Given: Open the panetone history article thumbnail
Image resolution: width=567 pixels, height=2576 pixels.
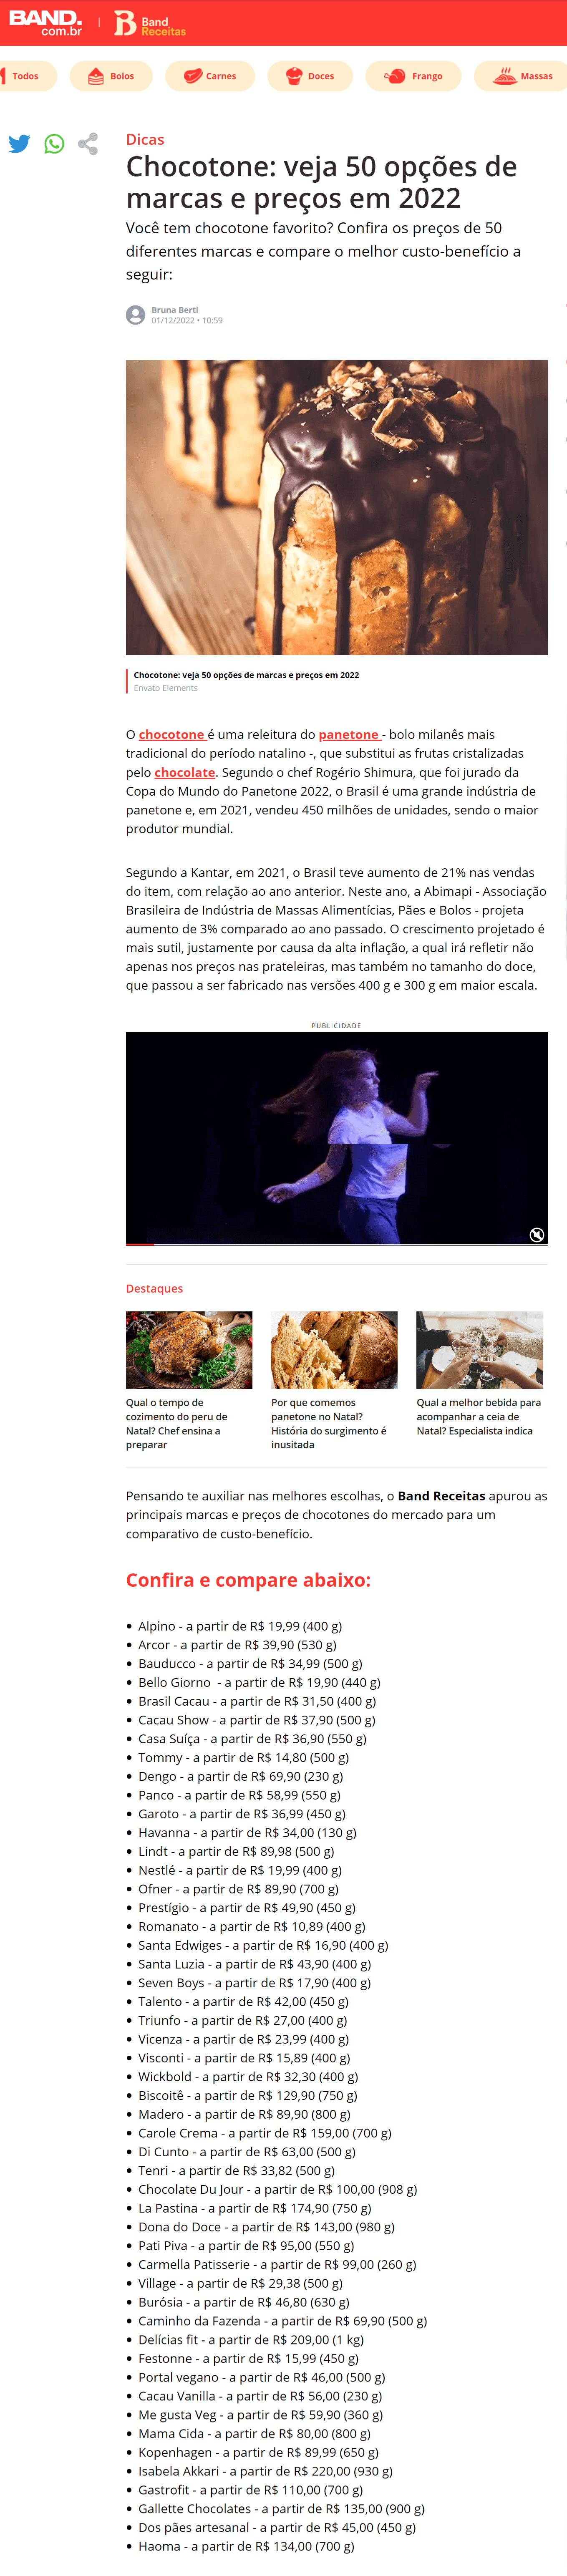Looking at the screenshot, I should pos(334,1350).
